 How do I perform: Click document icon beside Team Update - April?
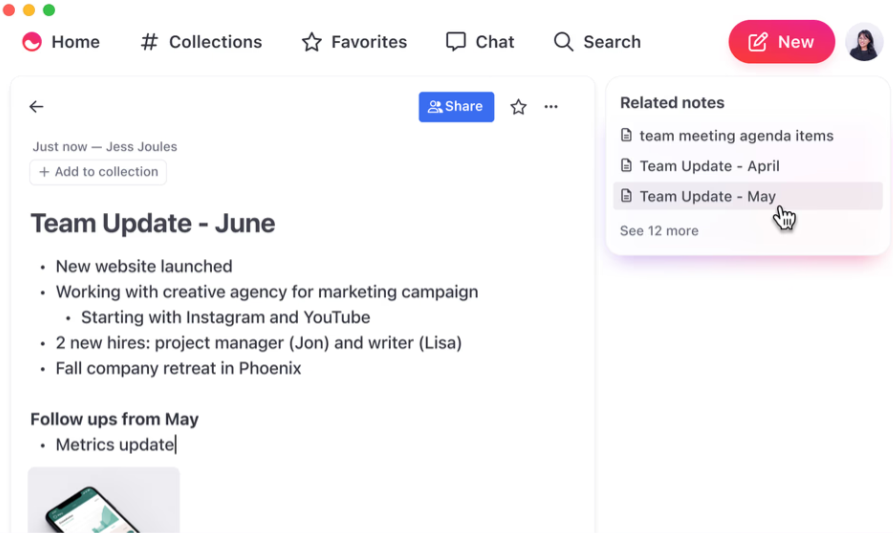click(x=626, y=166)
